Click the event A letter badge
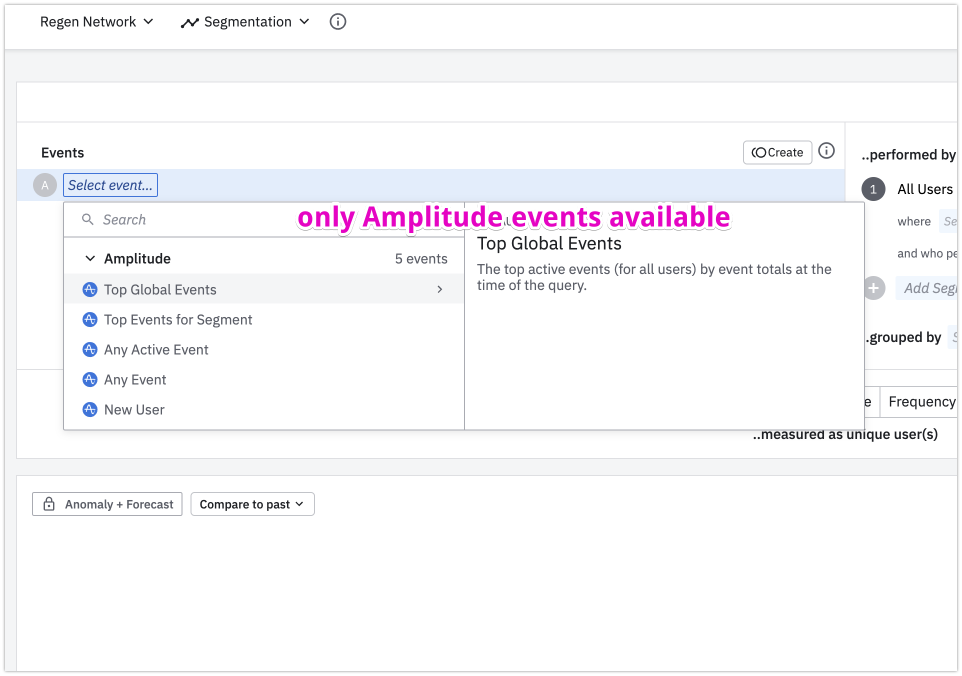 pos(45,185)
